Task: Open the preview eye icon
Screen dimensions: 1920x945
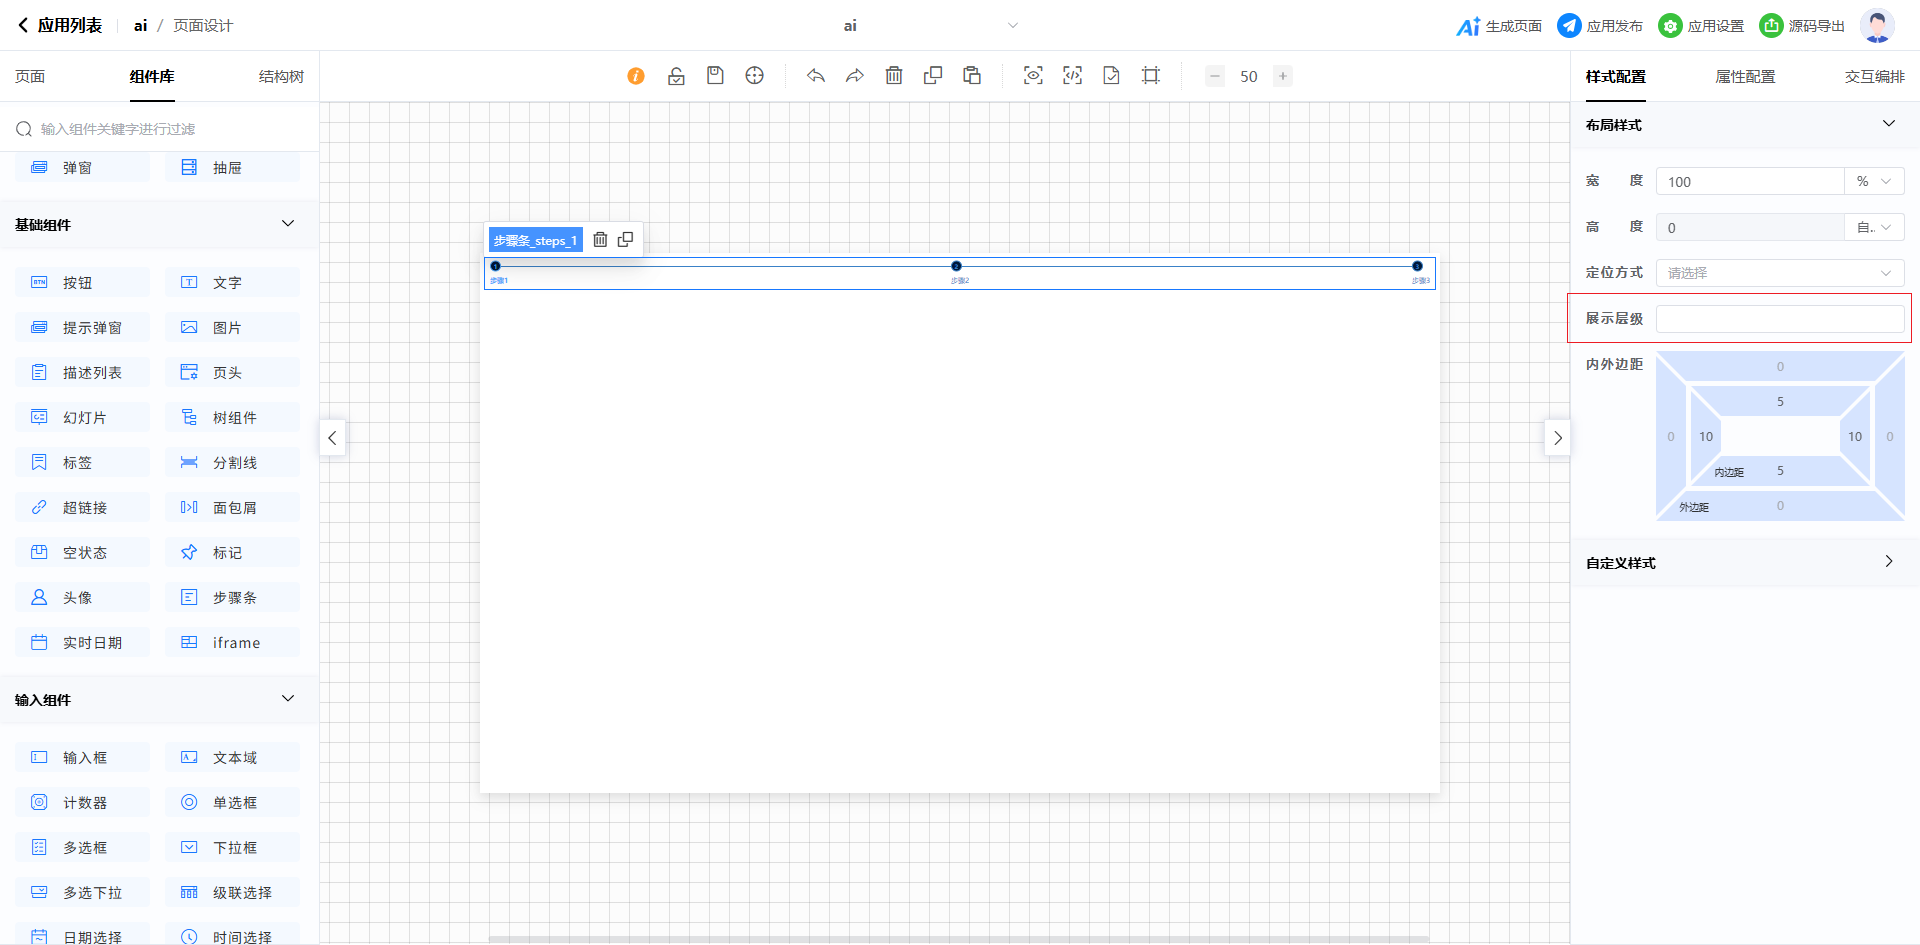Action: [1033, 76]
